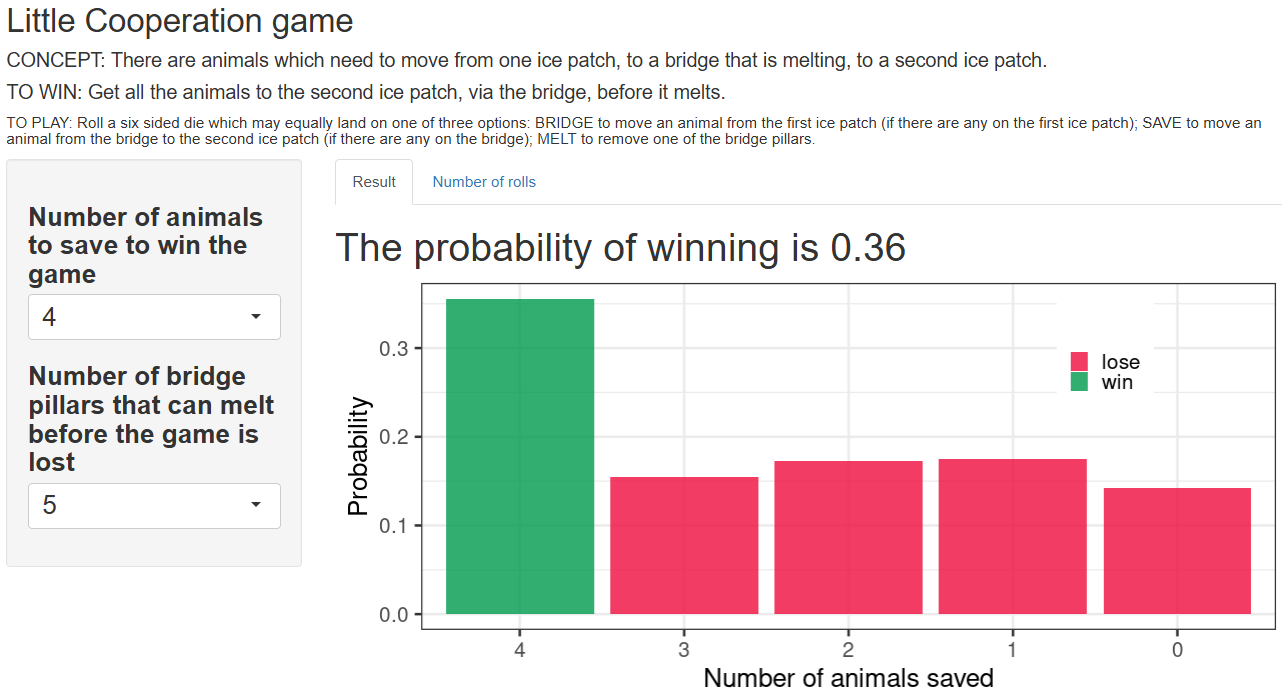Click the probability of winning heading

[620, 248]
